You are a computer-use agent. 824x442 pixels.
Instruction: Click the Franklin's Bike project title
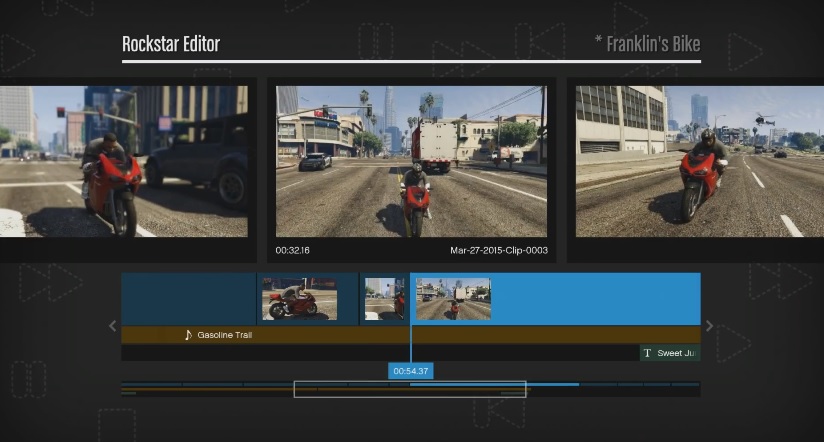point(653,44)
